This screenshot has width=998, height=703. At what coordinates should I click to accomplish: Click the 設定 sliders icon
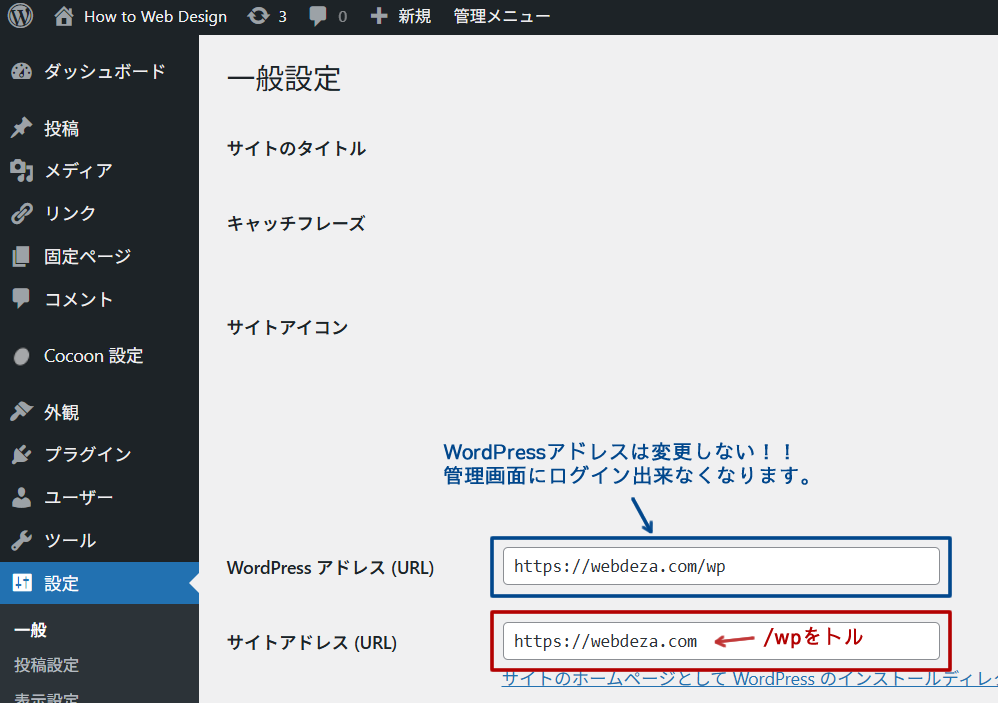pyautogui.click(x=22, y=582)
